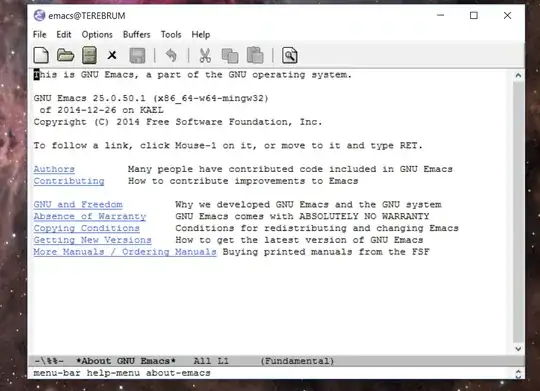This screenshot has width=540, height=391.
Task: Click the 'To follow a link' instruction line
Action: pos(228,146)
